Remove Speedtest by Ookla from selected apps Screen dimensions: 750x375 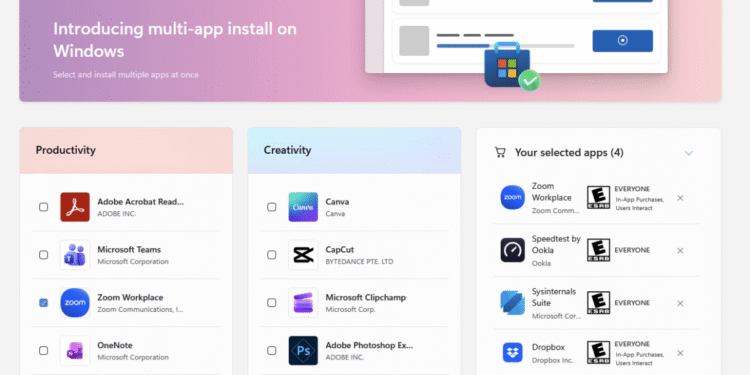680,251
